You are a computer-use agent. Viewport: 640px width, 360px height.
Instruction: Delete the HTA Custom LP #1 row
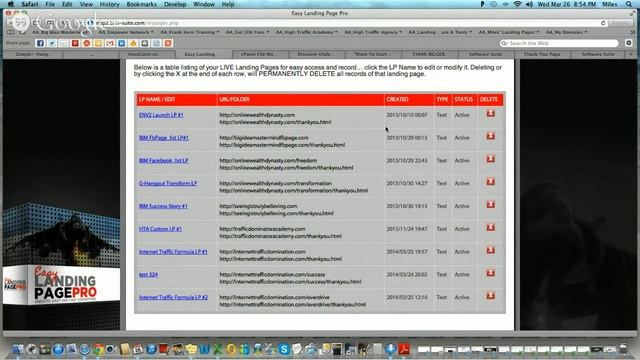(x=491, y=227)
